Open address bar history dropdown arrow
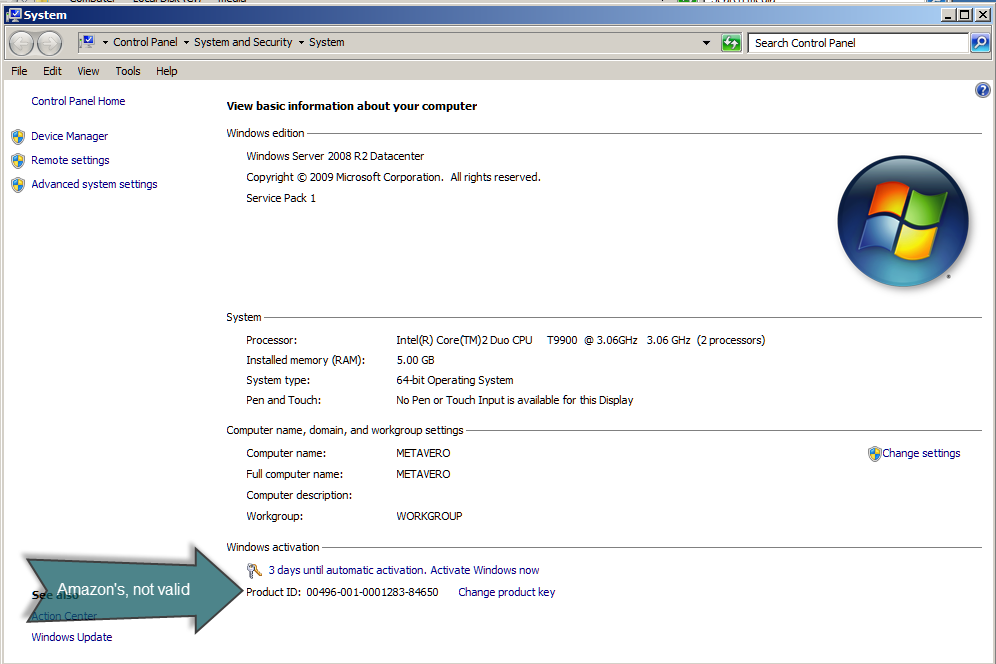 [706, 43]
